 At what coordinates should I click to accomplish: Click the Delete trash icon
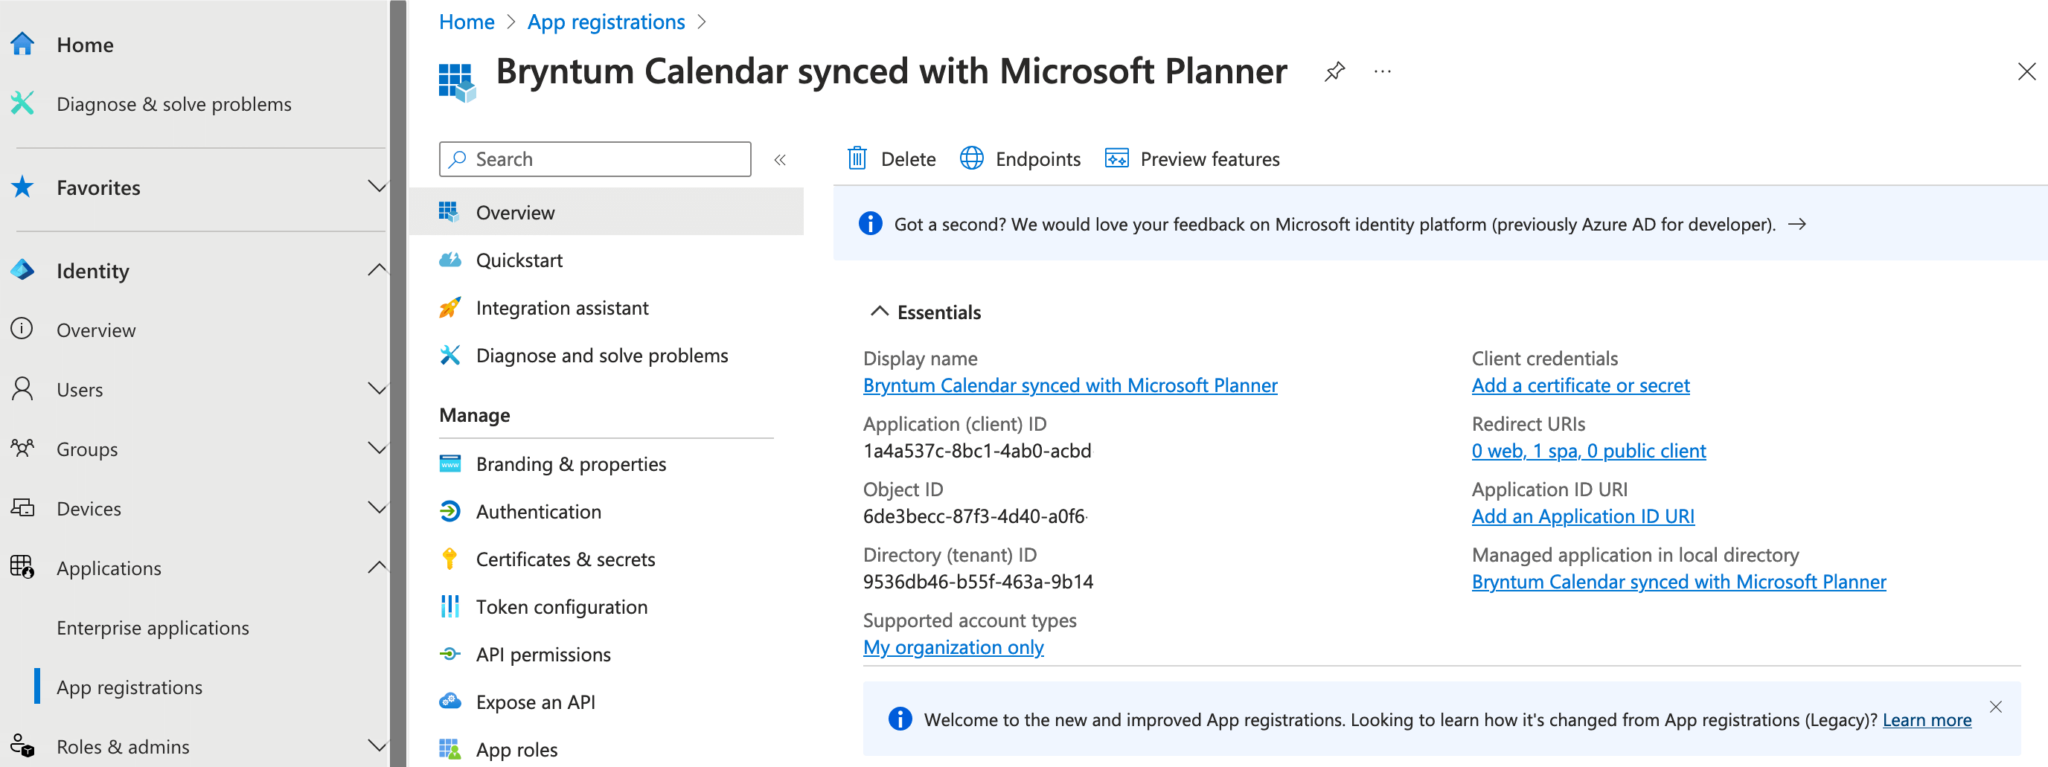coord(857,158)
